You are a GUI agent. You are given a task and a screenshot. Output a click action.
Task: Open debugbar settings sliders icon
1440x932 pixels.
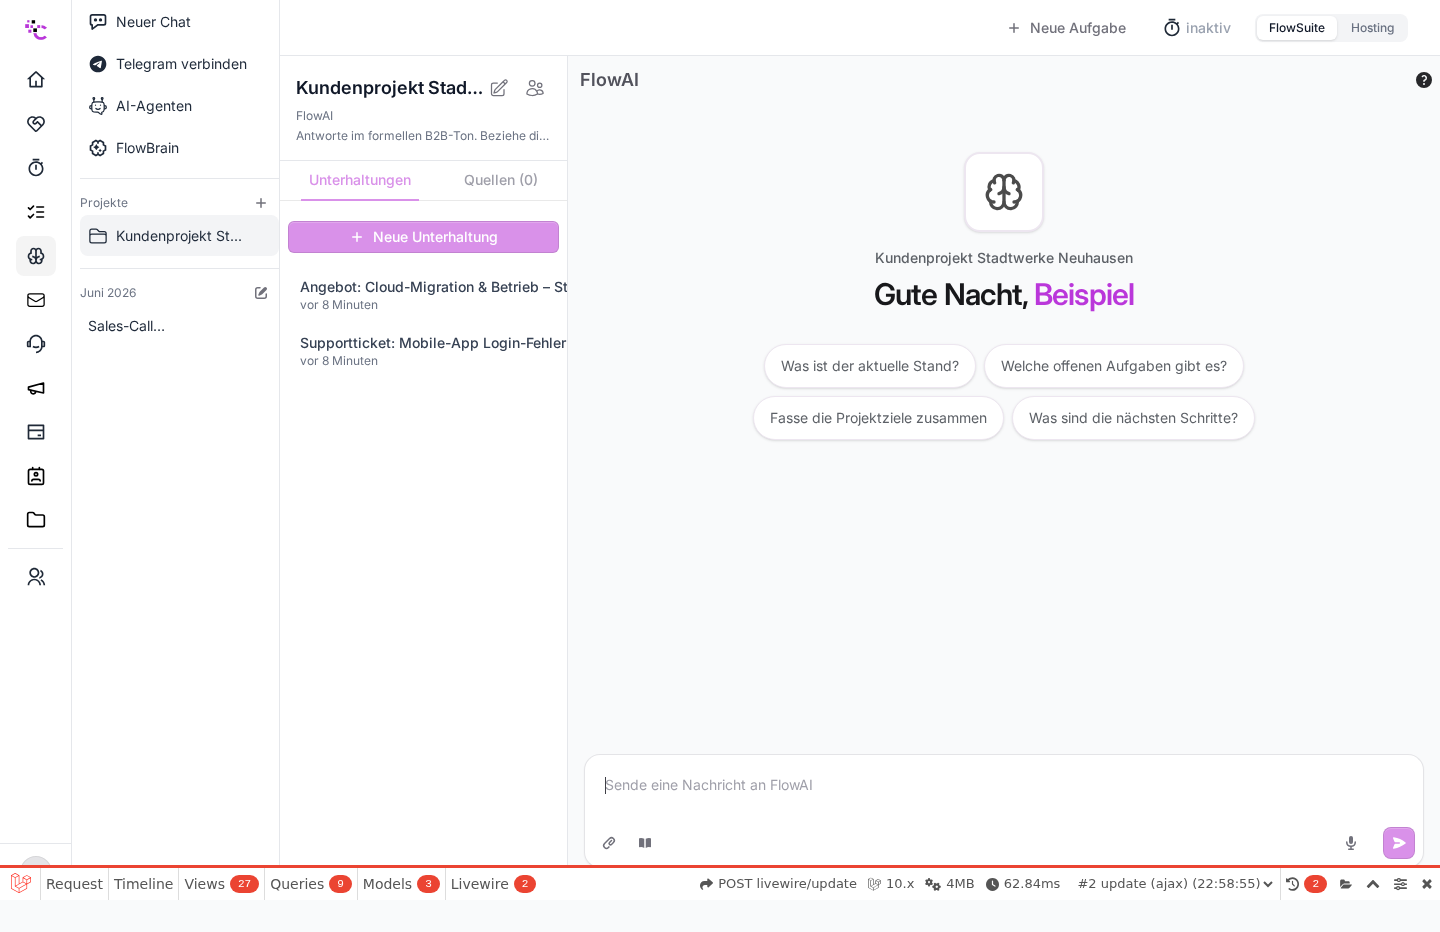pyautogui.click(x=1400, y=884)
